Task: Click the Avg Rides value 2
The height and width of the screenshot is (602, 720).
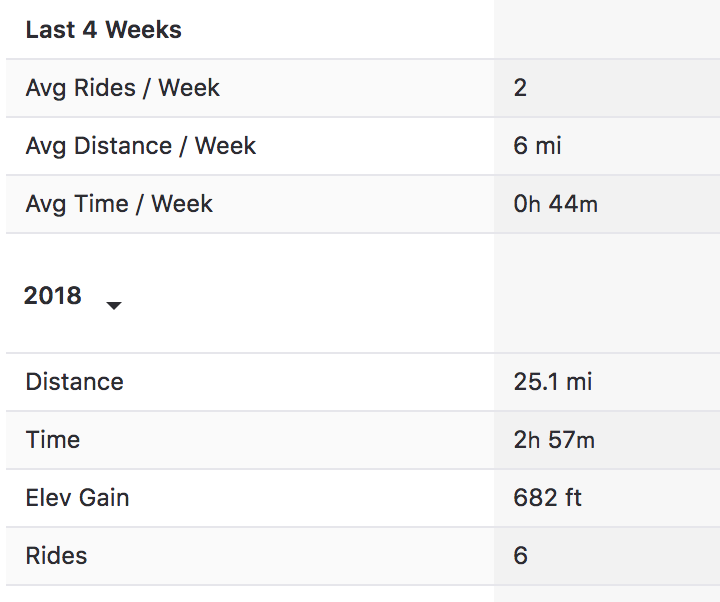Action: tap(520, 88)
